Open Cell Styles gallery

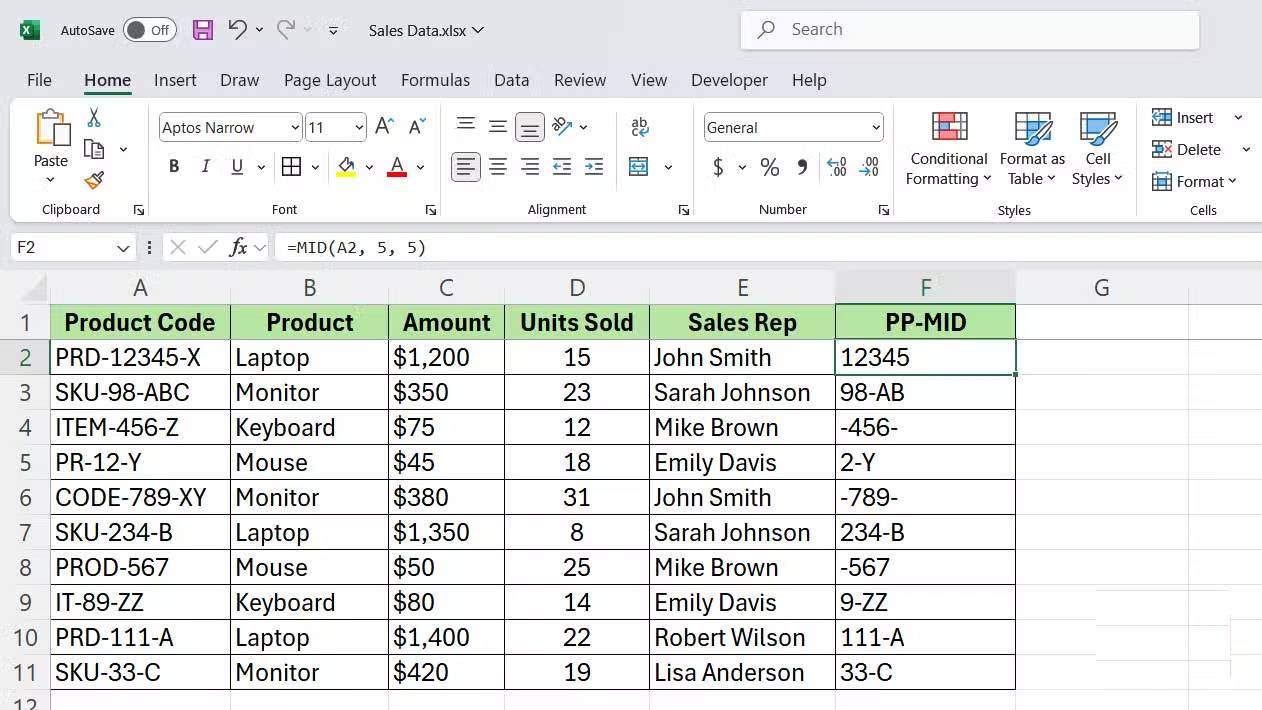point(1097,150)
